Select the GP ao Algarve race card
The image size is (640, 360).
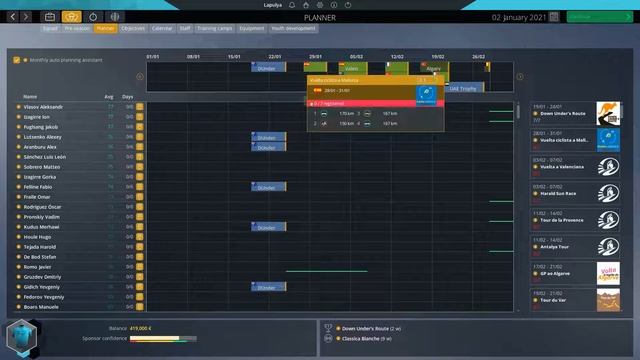pyautogui.click(x=576, y=273)
